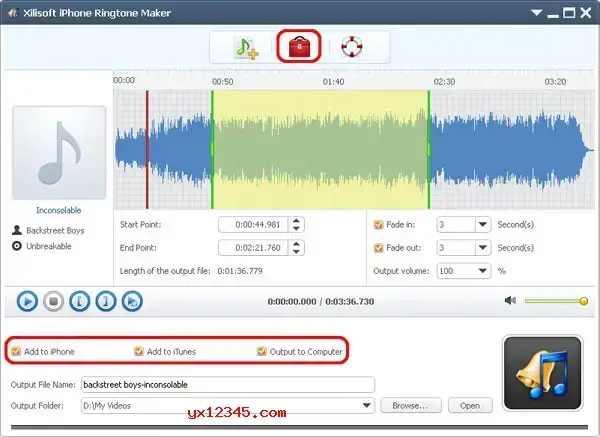Click the Stop playback button
The width and height of the screenshot is (600, 437).
point(54,301)
